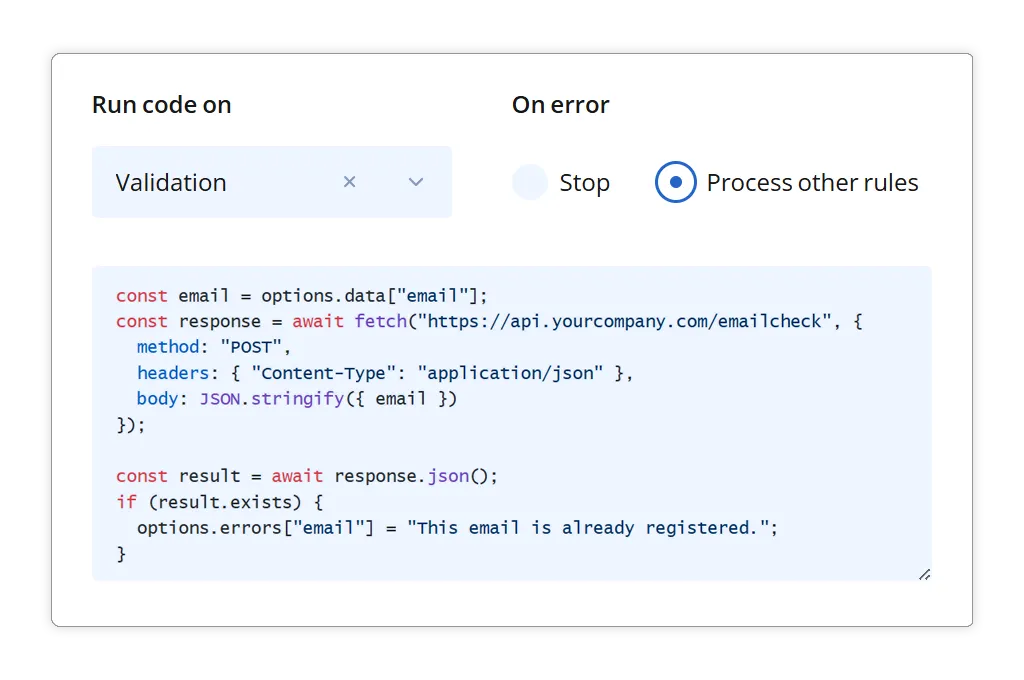This screenshot has height=680, width=1024.
Task: Click the 'Run code on' label
Action: (161, 105)
